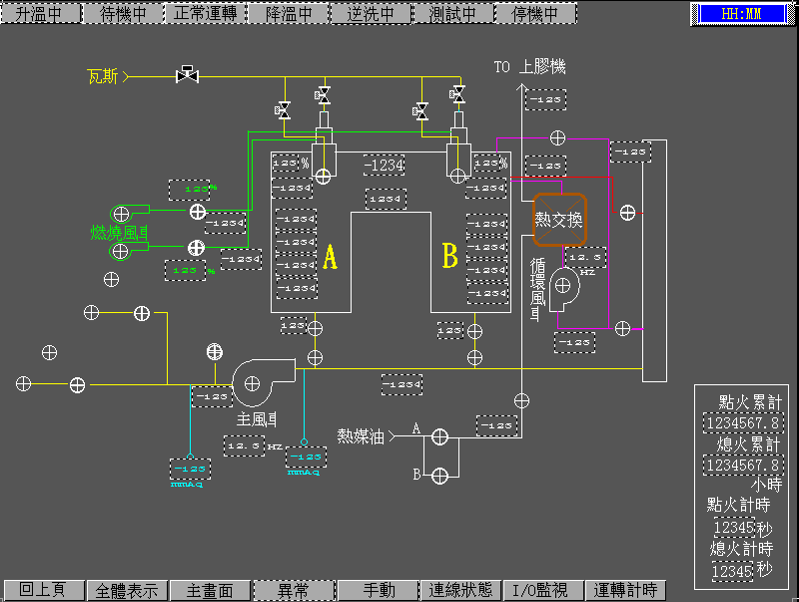
Task: Open the 運轉計時 run timer page
Action: pos(626,590)
